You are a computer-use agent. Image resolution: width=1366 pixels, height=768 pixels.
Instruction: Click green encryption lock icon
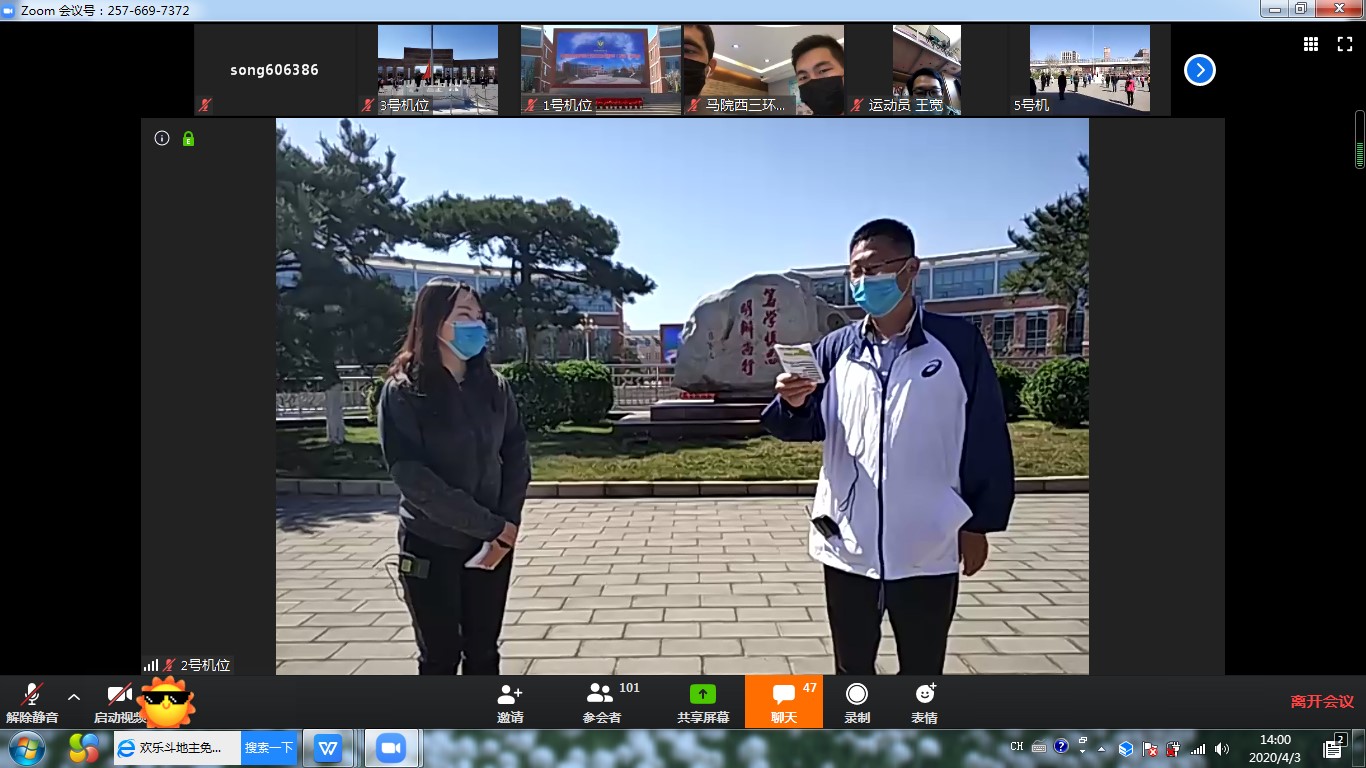(x=188, y=138)
